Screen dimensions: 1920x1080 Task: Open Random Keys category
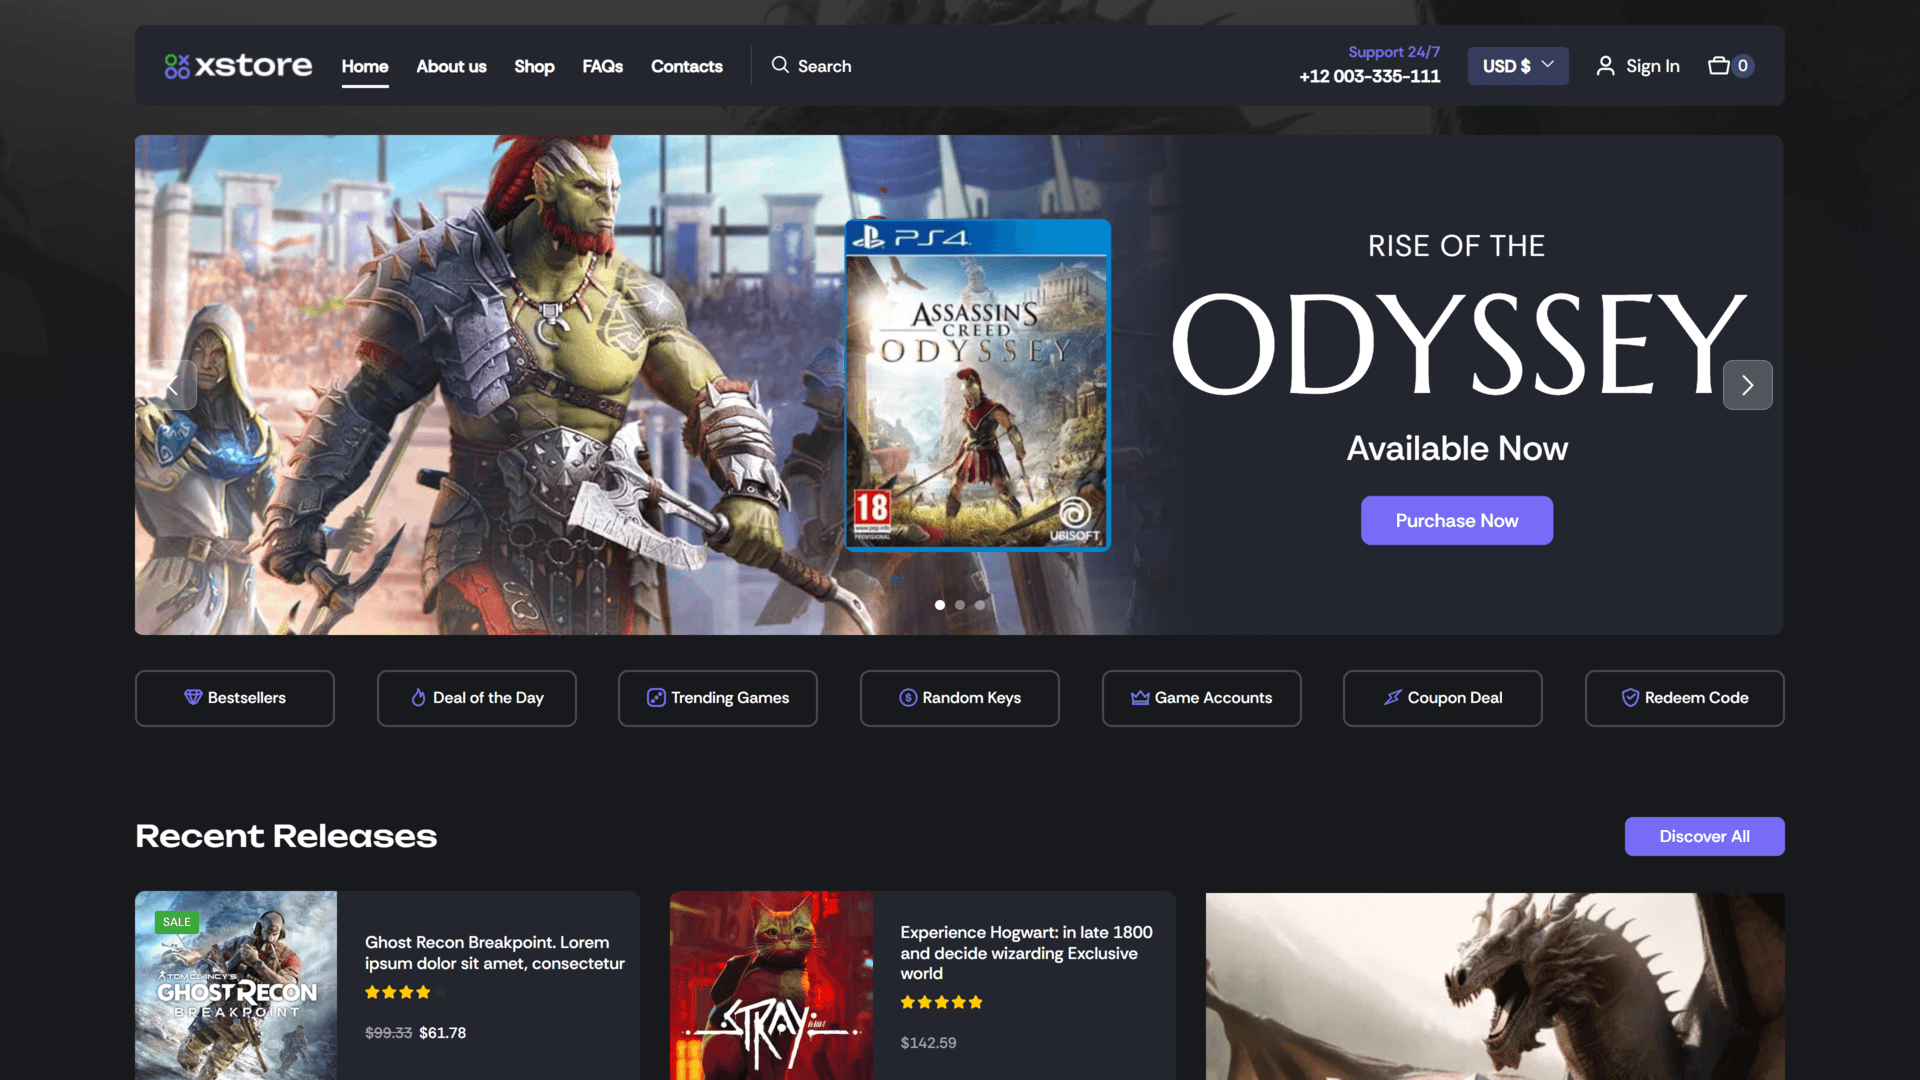[x=960, y=698]
